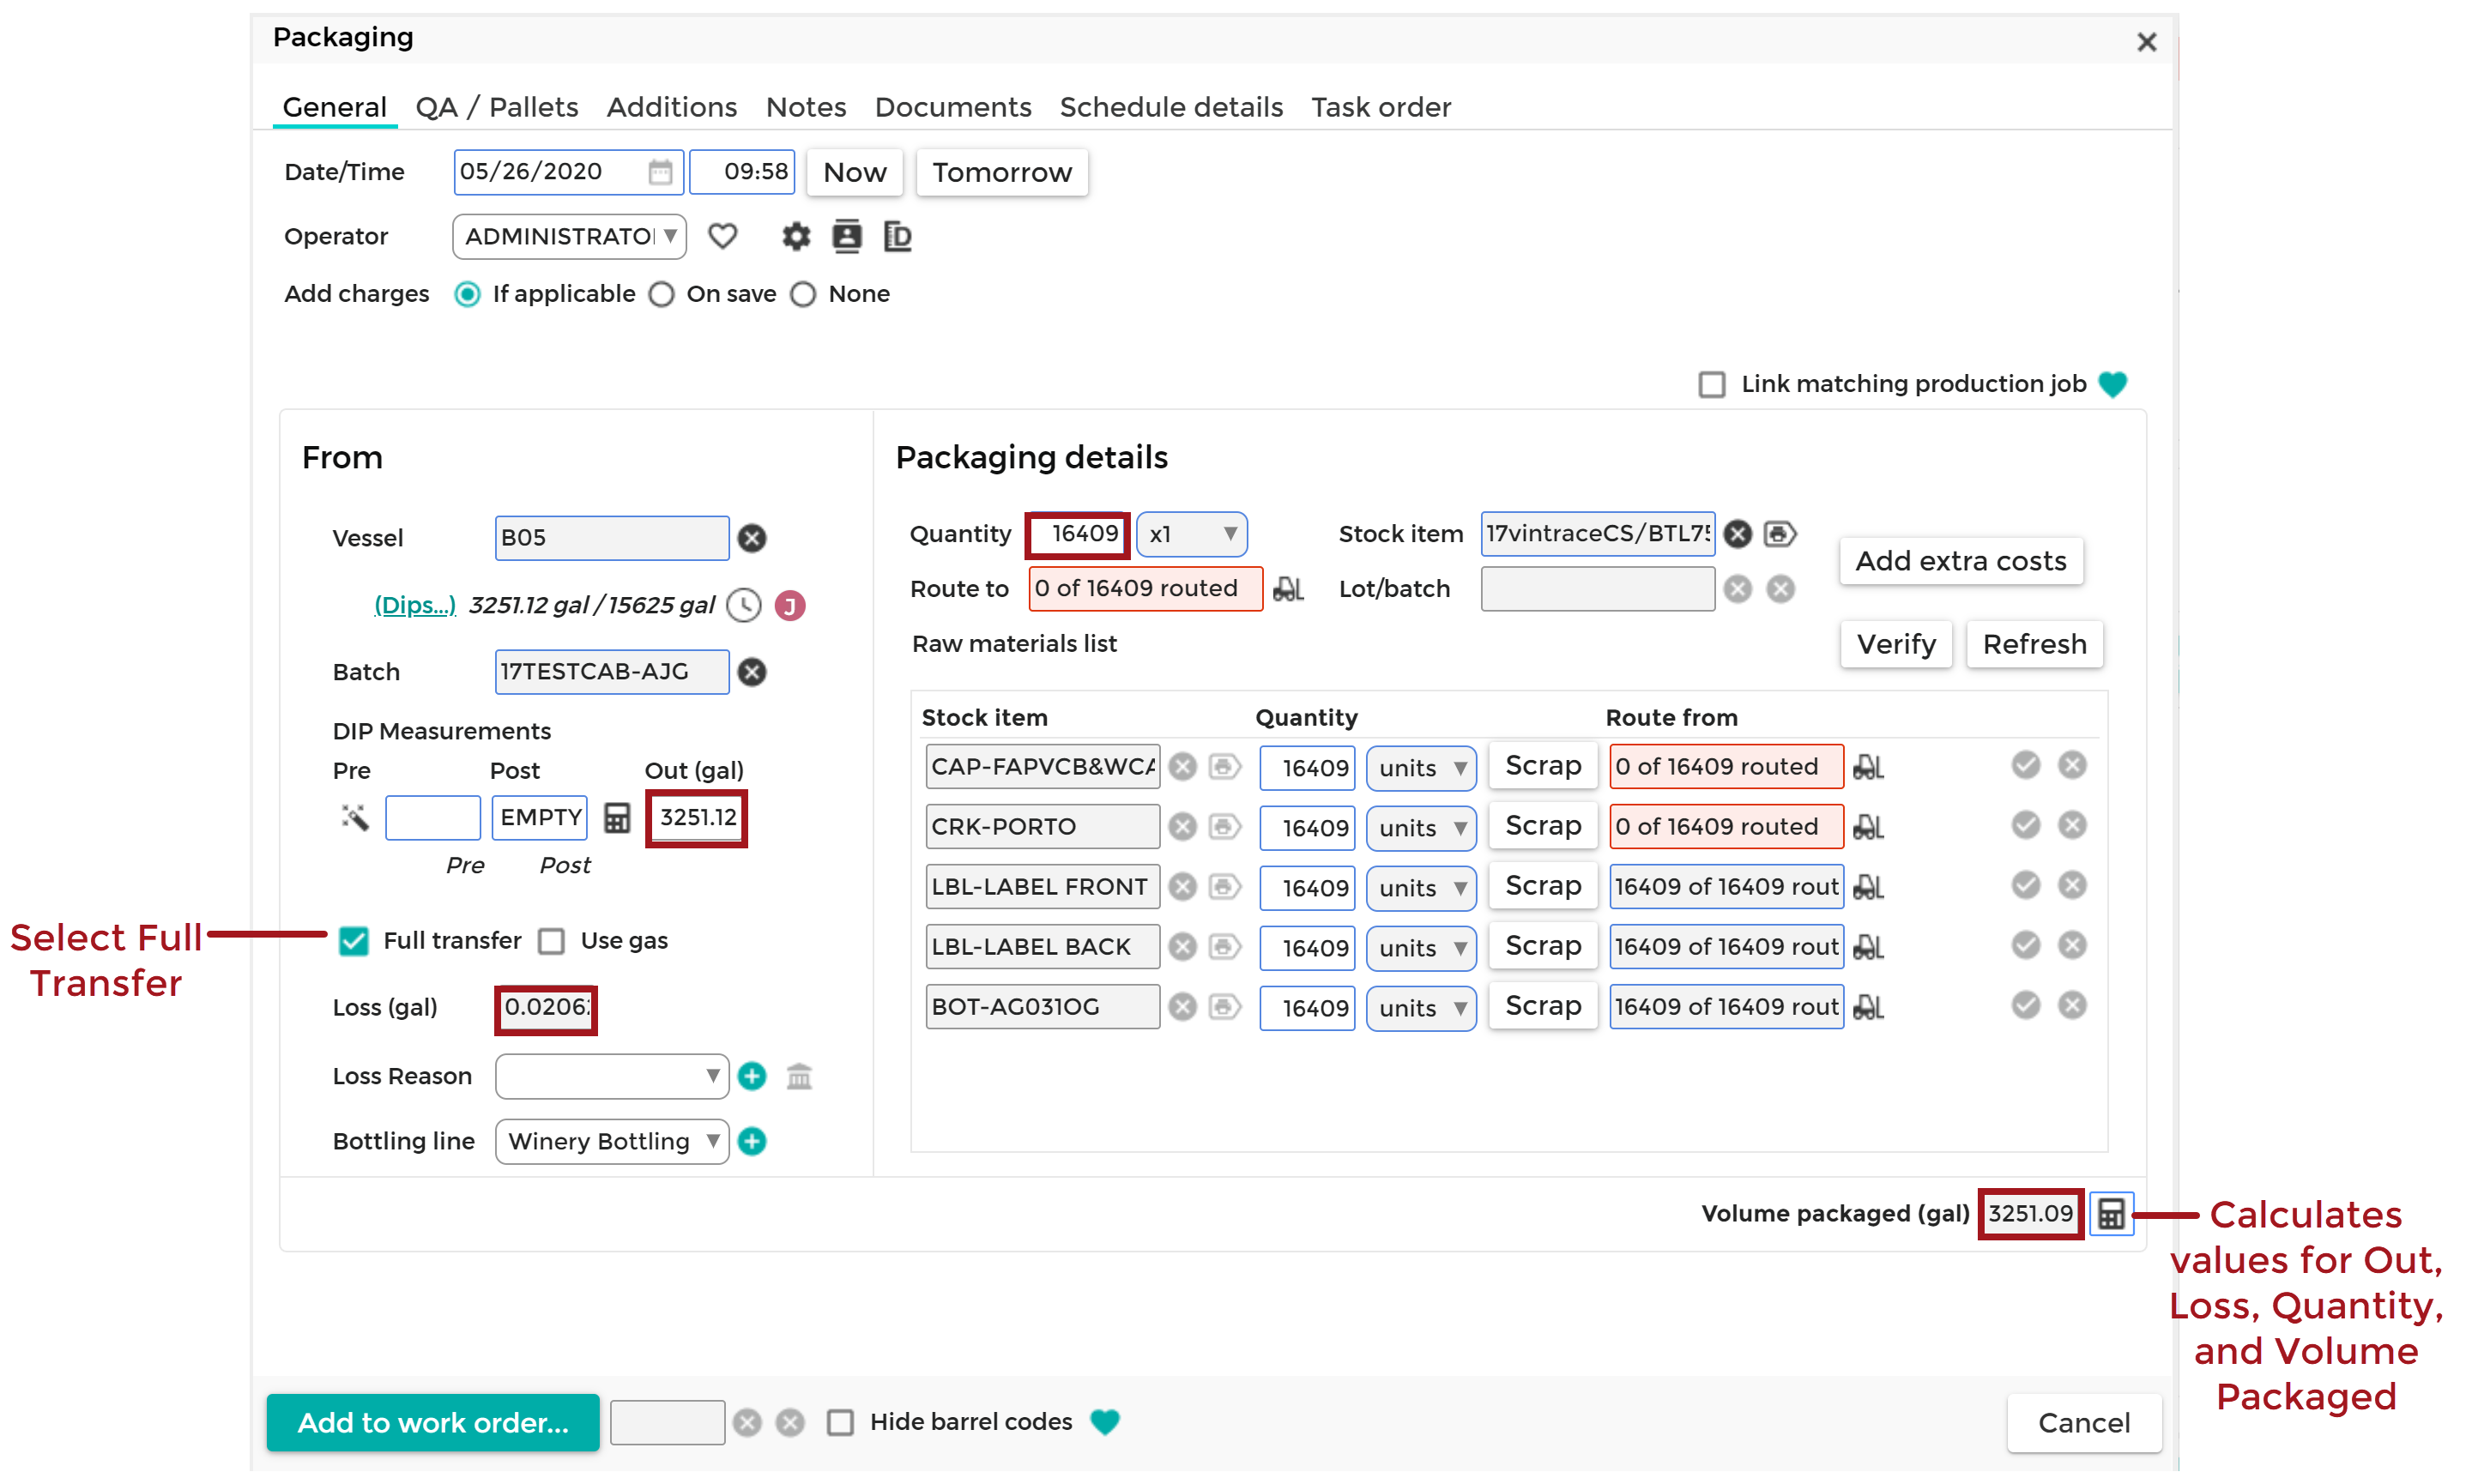Clear the B05 vessel with X icon
2466x1484 pixels.
[752, 538]
